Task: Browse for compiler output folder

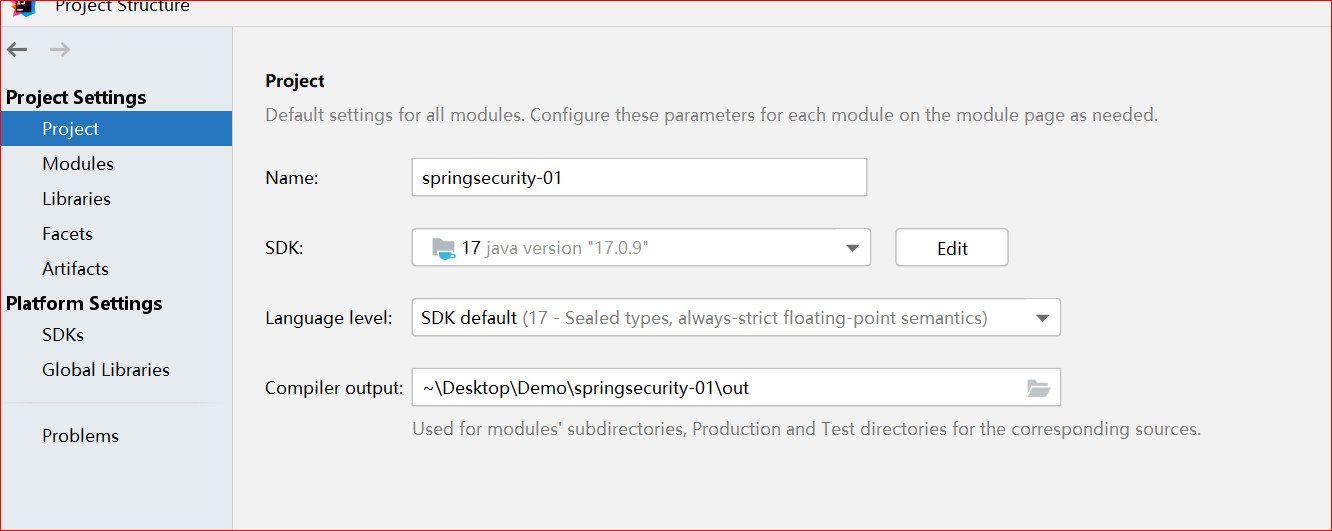Action: 1039,388
